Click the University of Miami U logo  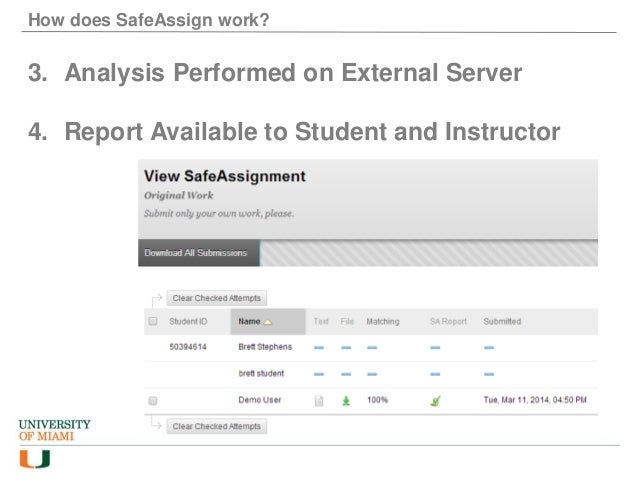pyautogui.click(x=35, y=459)
